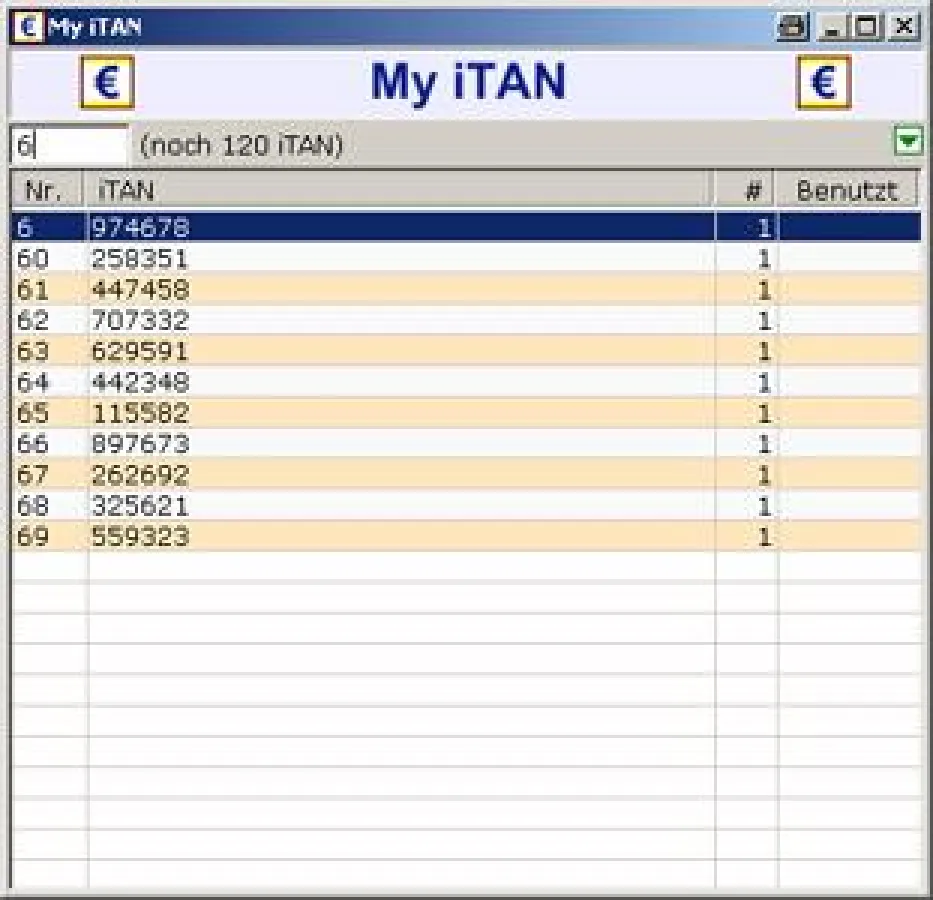This screenshot has width=933, height=900.
Task: Click the right euro symbol icon
Action: tap(821, 83)
